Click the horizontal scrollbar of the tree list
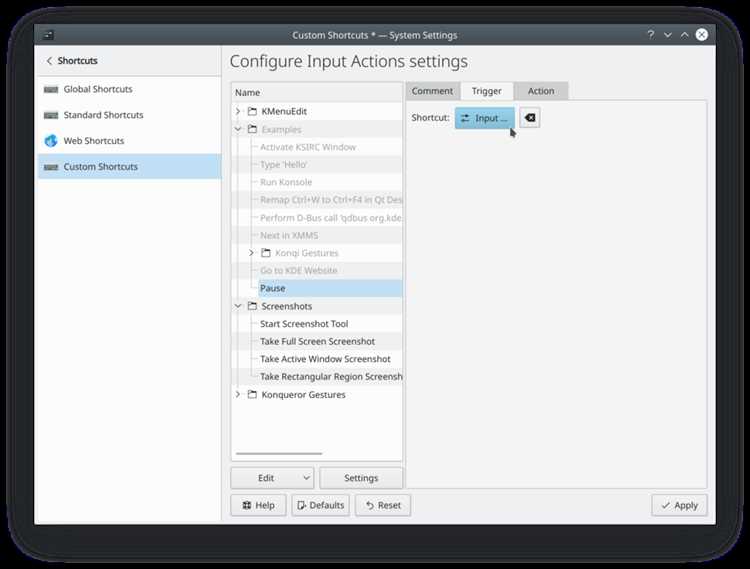750x569 pixels. 279,453
